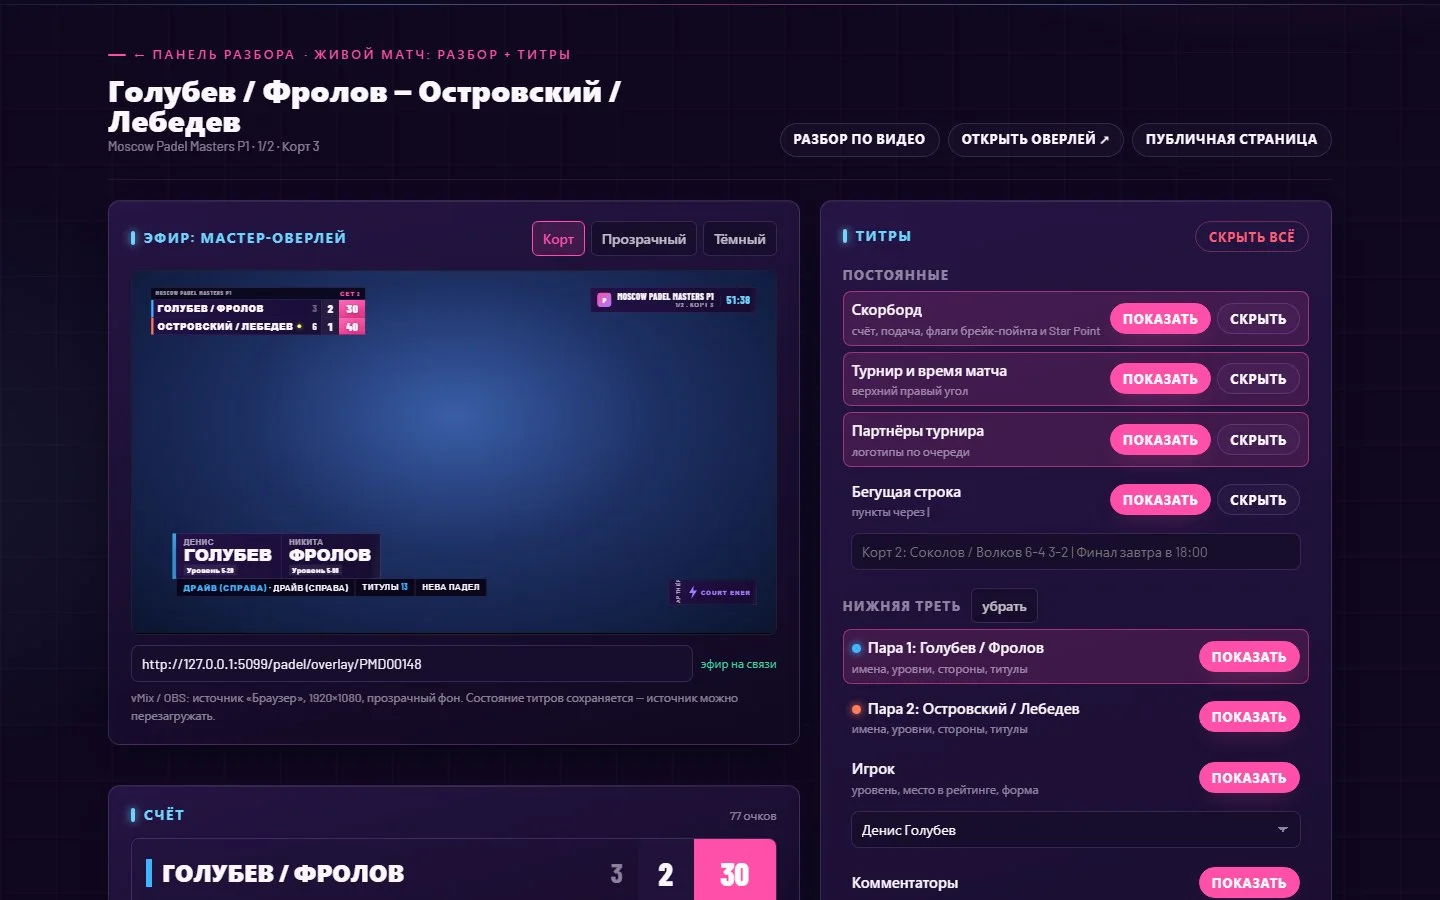Screen dimensions: 1440x900
Task: Hide the 'Бегущая строка' ticker
Action: 1258,500
